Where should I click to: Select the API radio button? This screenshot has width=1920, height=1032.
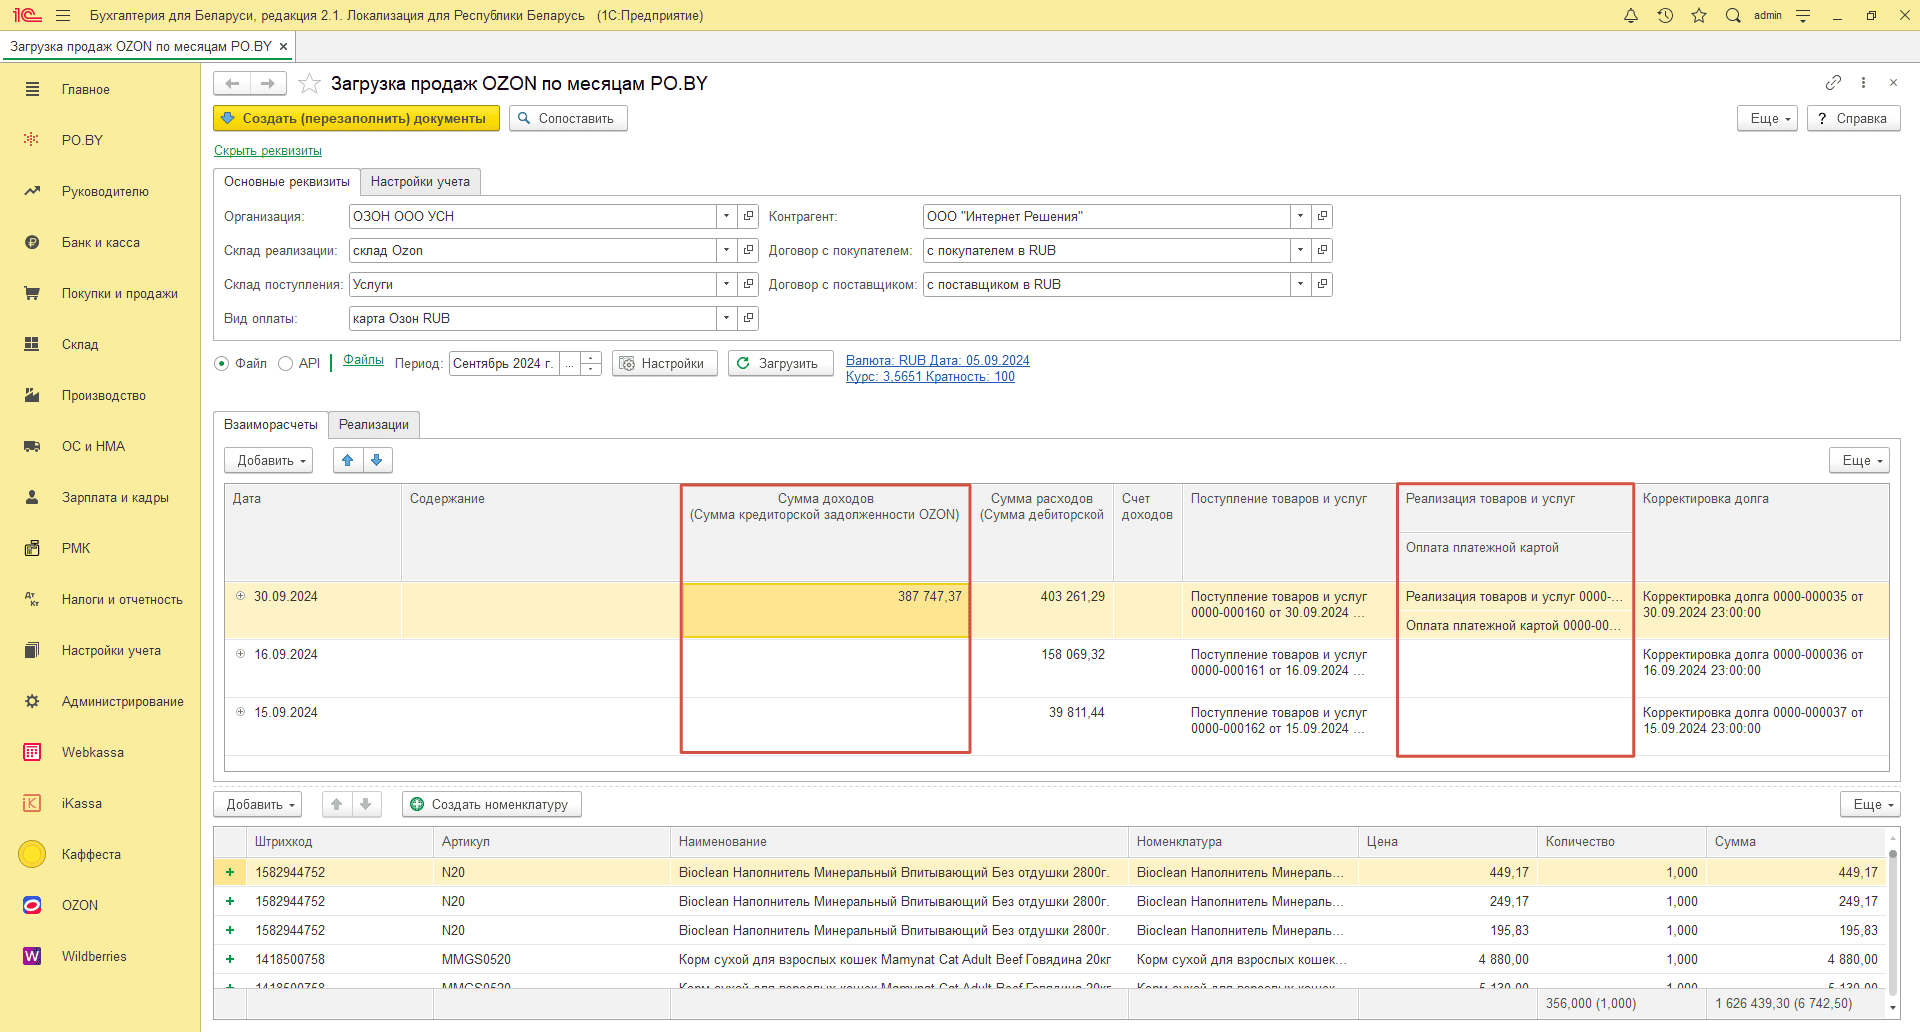point(285,364)
